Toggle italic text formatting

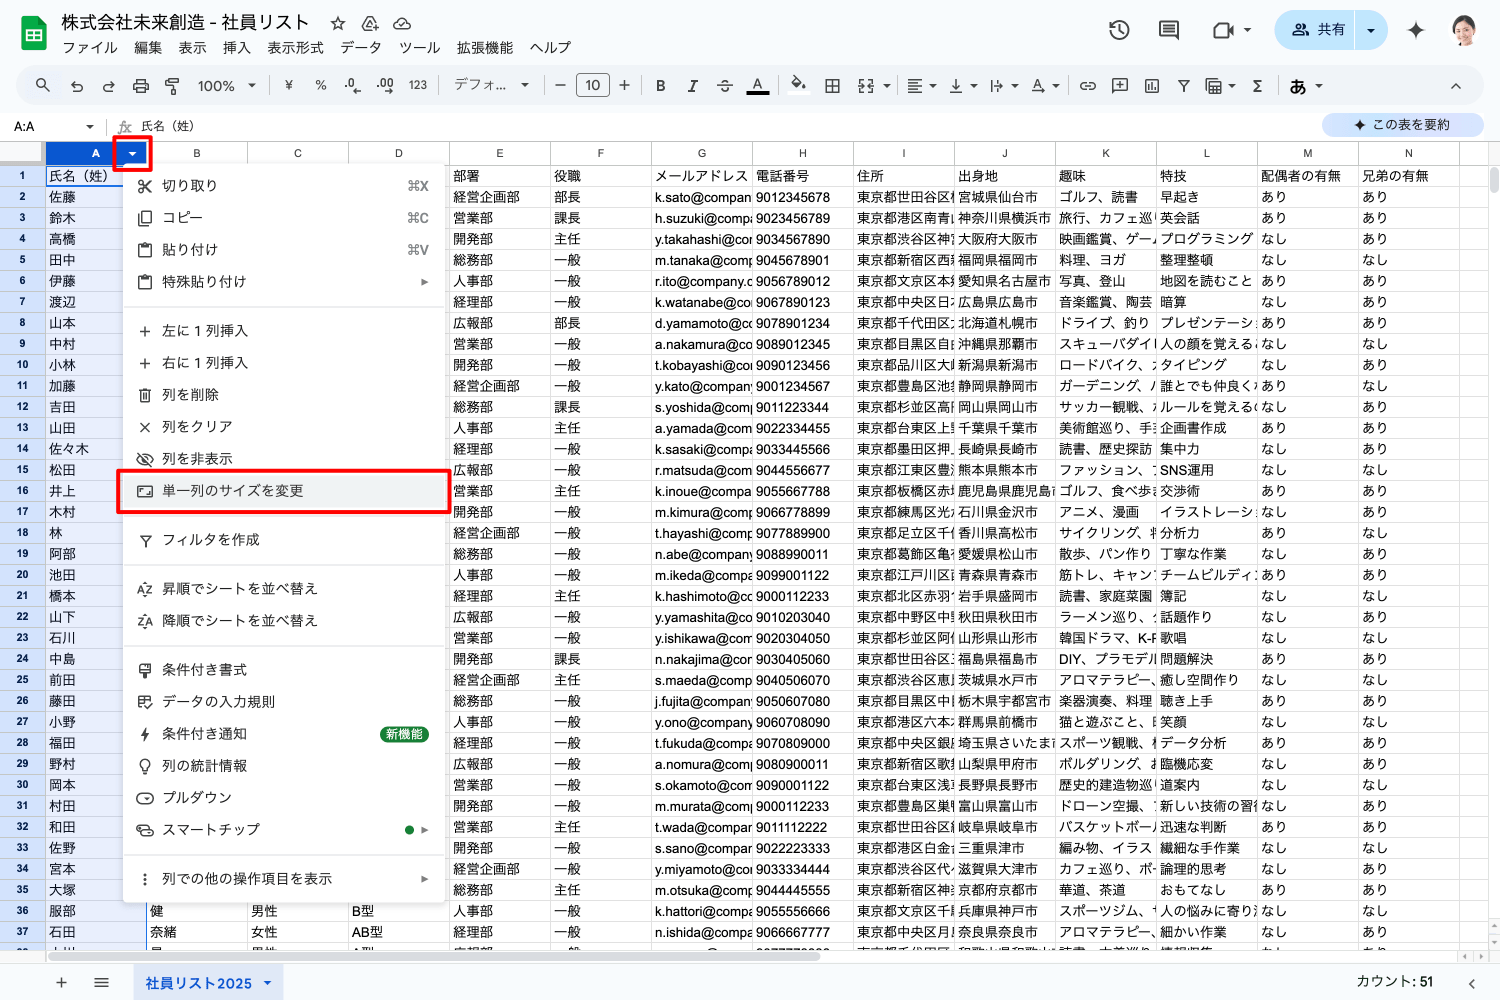692,86
